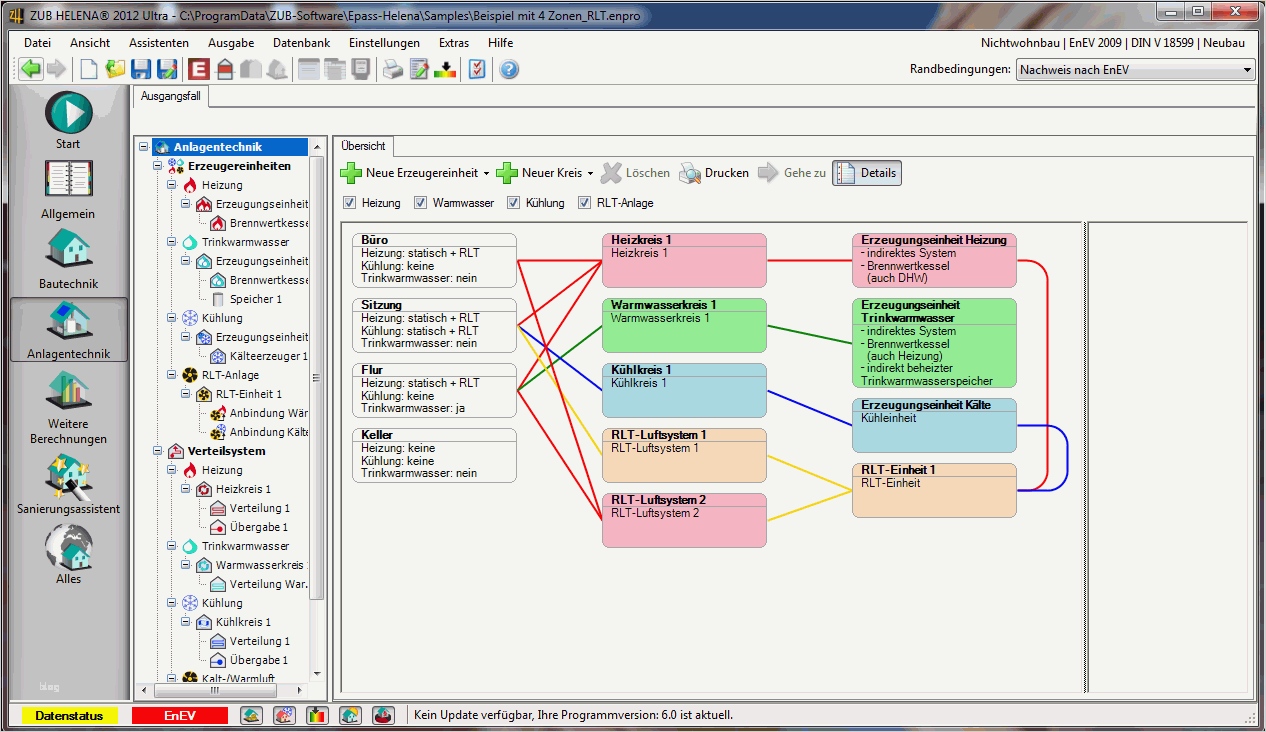Collapse the RLT-Einheit 1 node in the tree
Image resolution: width=1266 pixels, height=732 pixels.
(186, 394)
